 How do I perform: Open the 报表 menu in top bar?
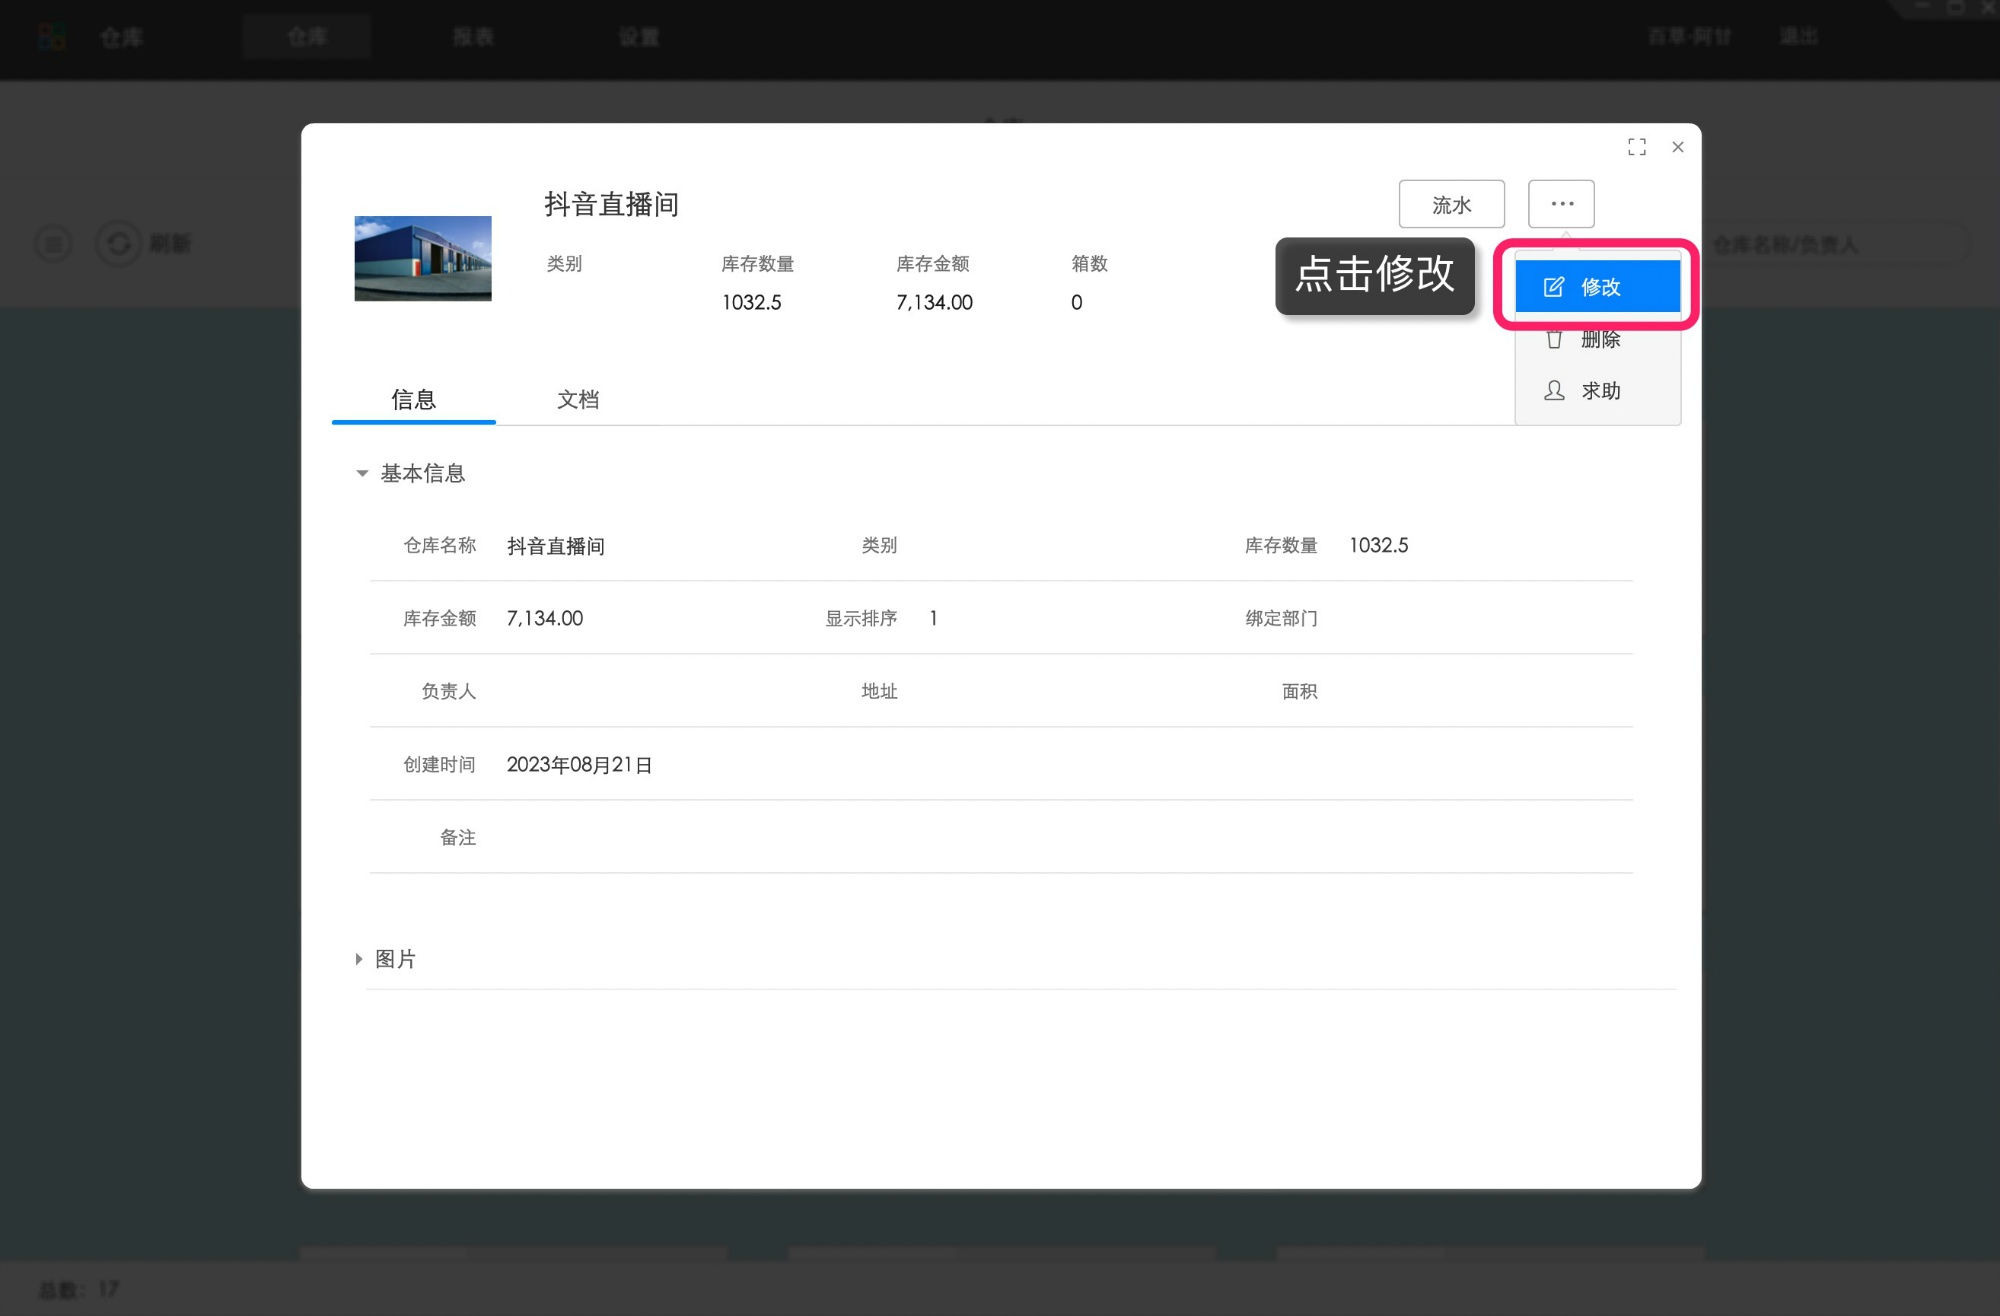click(x=473, y=37)
